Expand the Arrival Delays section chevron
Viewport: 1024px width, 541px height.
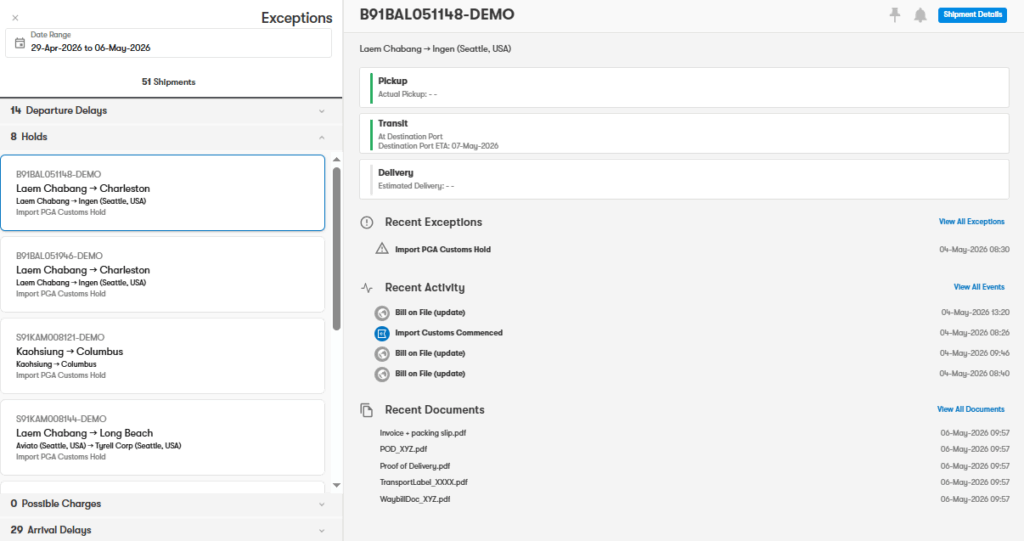321,531
